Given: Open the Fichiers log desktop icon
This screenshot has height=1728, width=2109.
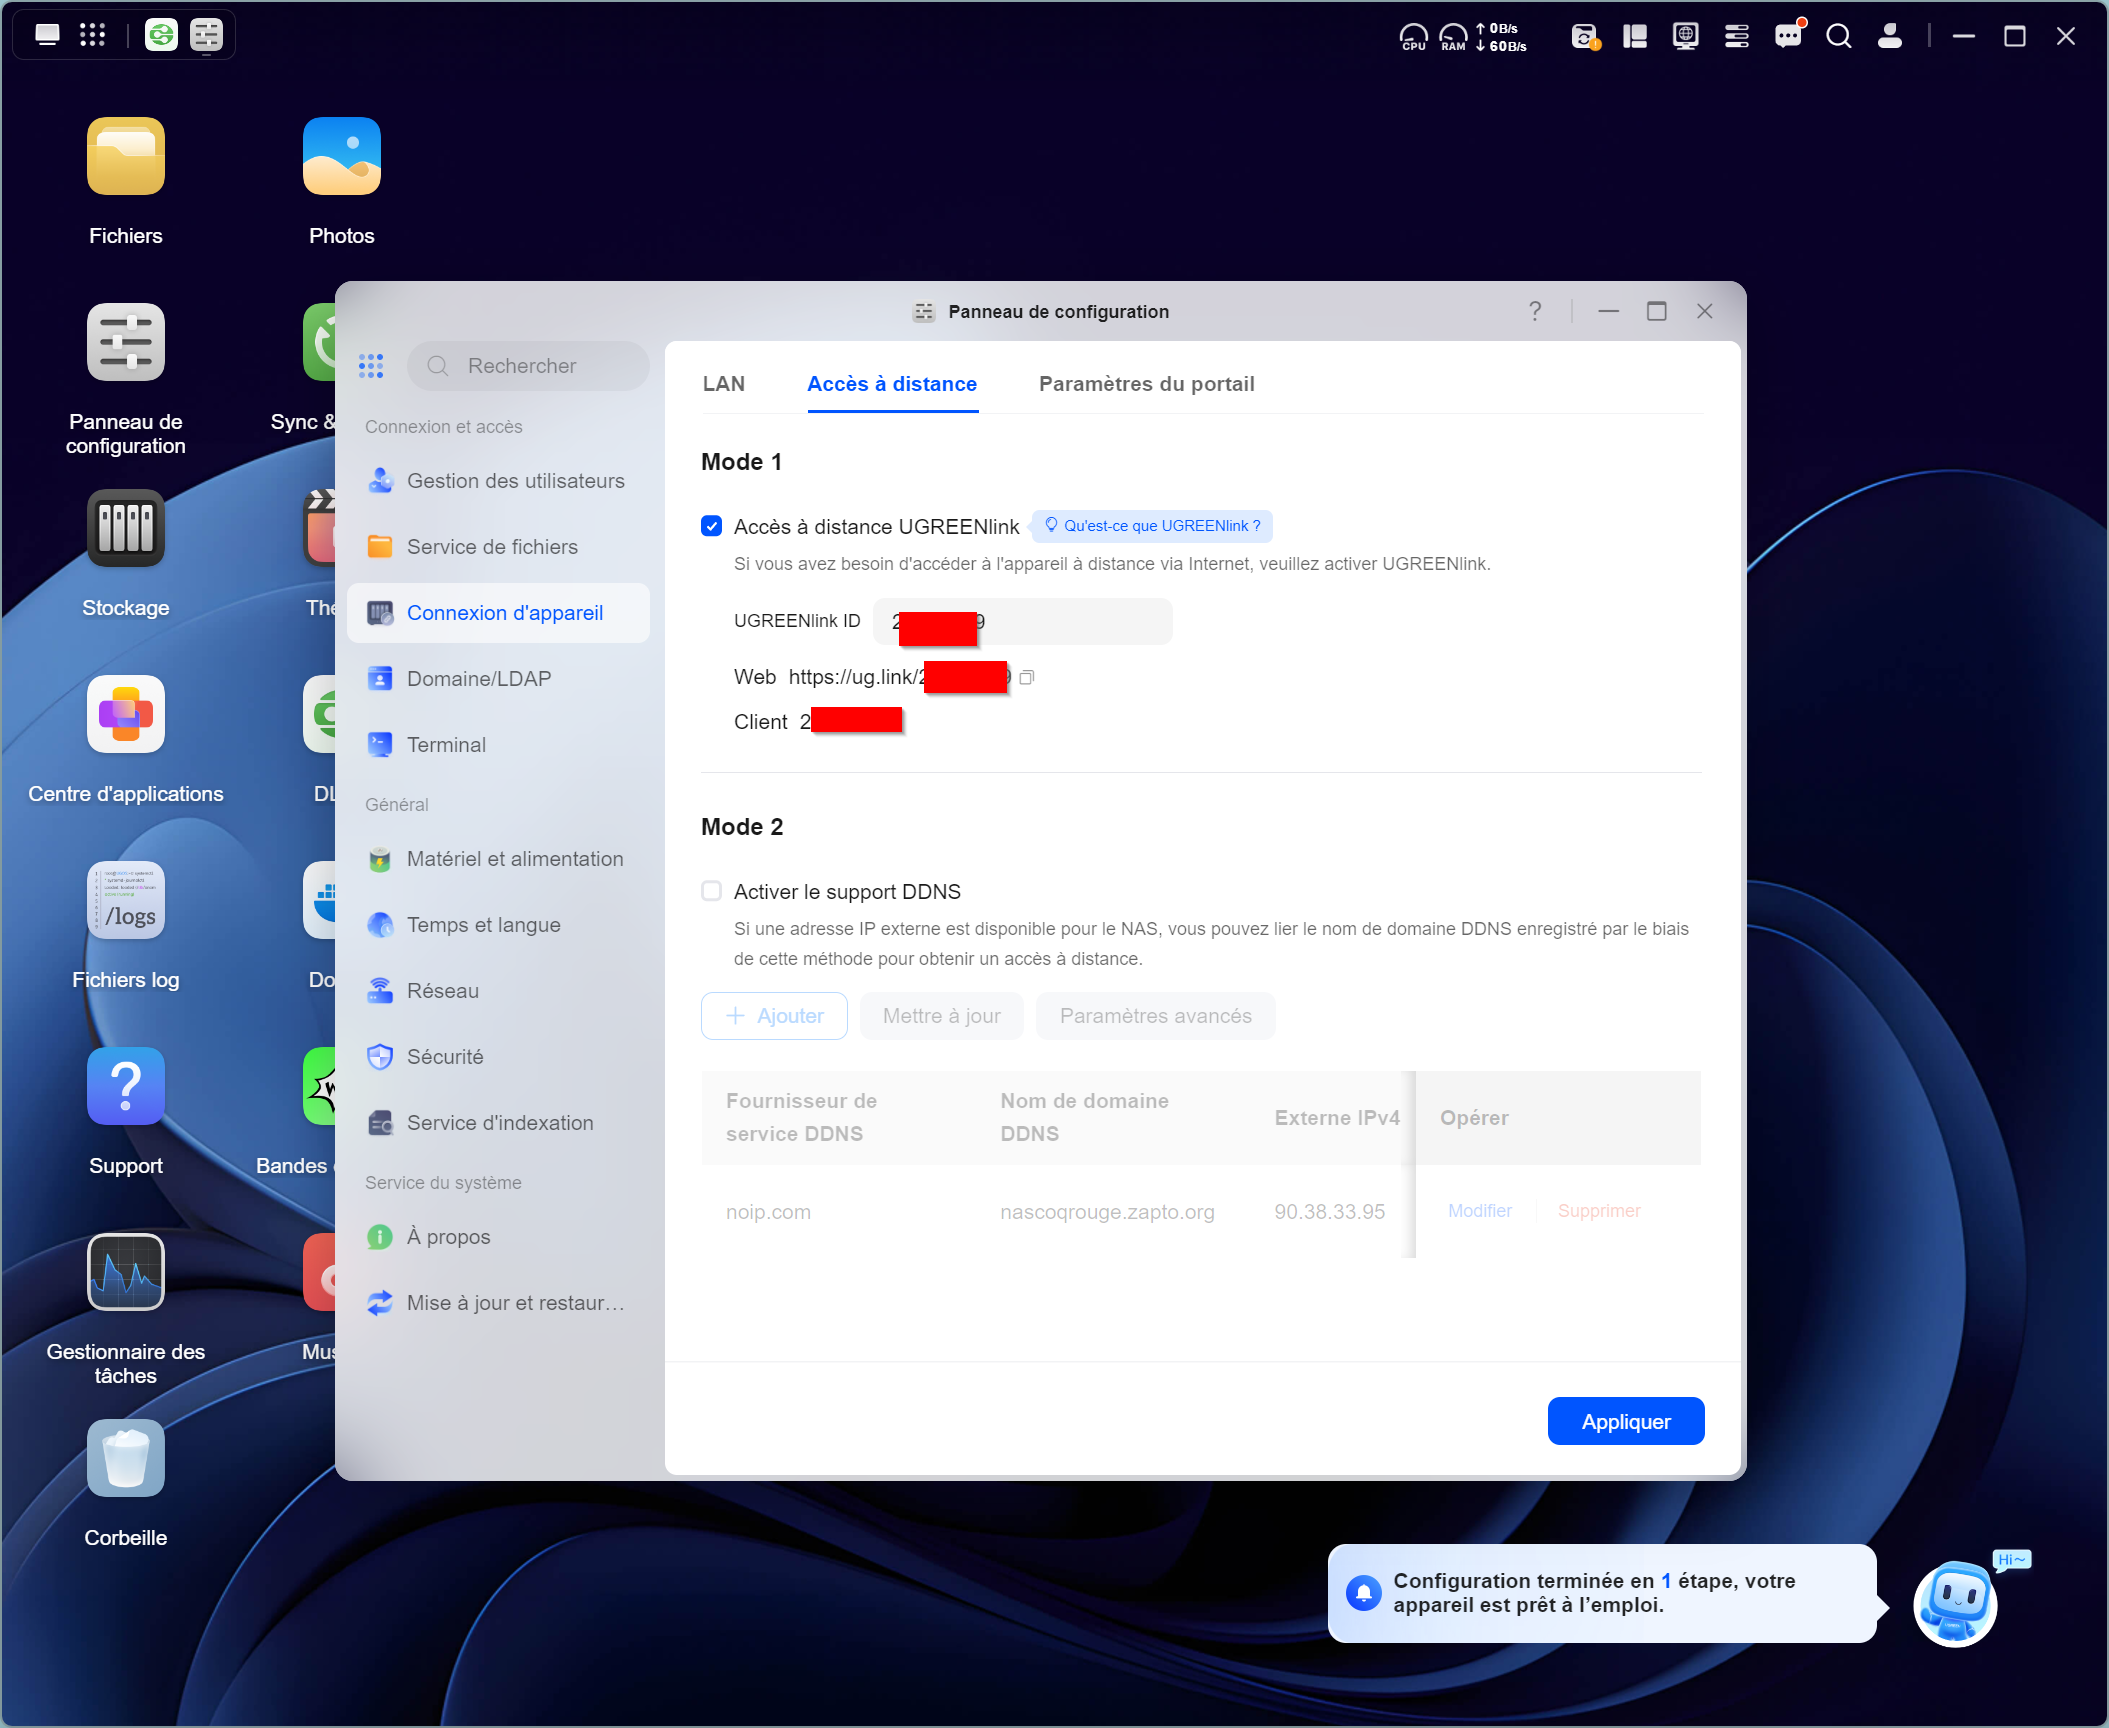Looking at the screenshot, I should [x=126, y=901].
